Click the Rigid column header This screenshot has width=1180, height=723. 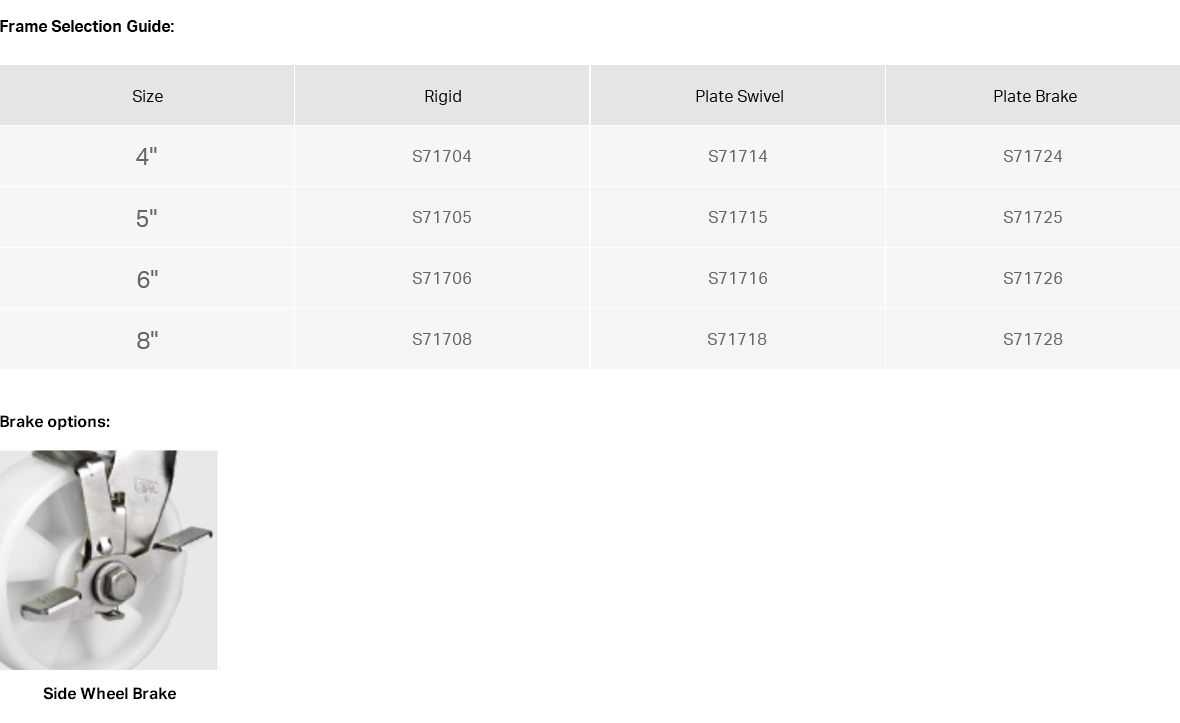442,96
